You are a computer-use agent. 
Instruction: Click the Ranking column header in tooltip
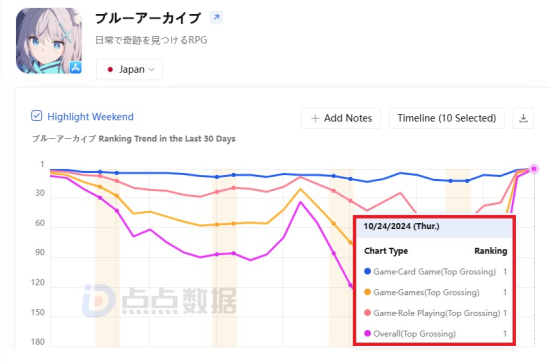pyautogui.click(x=491, y=251)
